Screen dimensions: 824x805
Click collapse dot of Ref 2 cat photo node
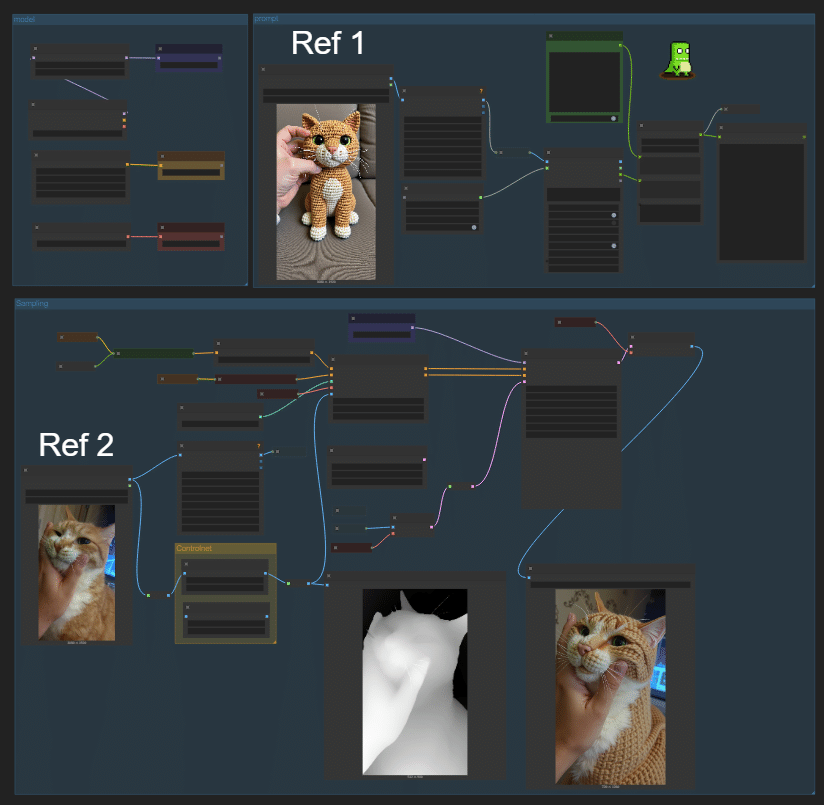click(x=26, y=470)
